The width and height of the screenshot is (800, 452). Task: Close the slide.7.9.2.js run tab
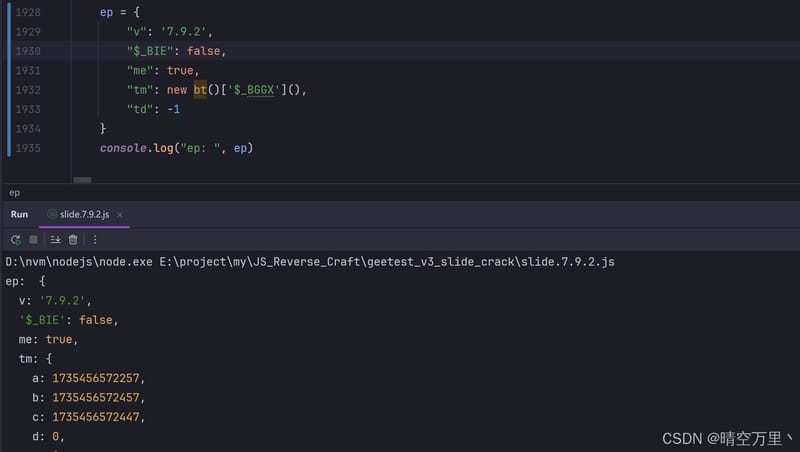119,215
